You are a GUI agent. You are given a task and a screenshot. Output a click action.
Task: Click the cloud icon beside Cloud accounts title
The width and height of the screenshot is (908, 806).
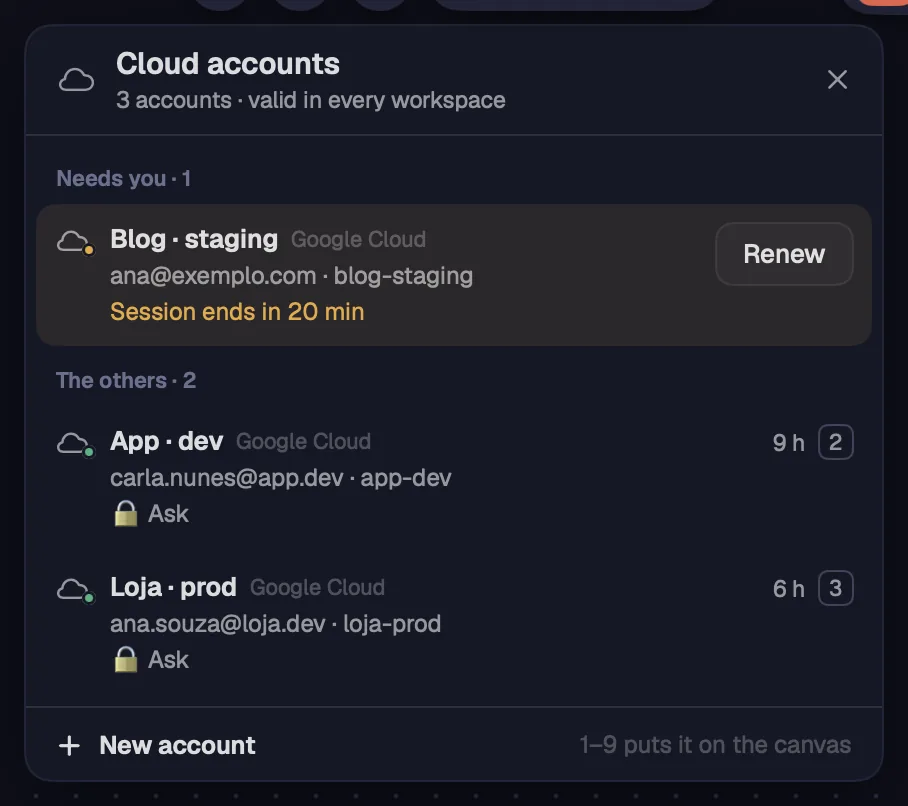(76, 80)
